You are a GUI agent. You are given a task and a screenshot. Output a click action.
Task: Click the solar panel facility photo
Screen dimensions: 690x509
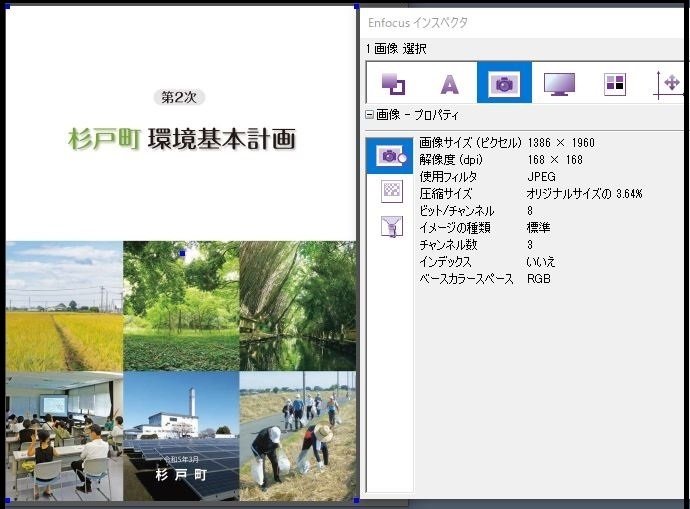[x=181, y=436]
